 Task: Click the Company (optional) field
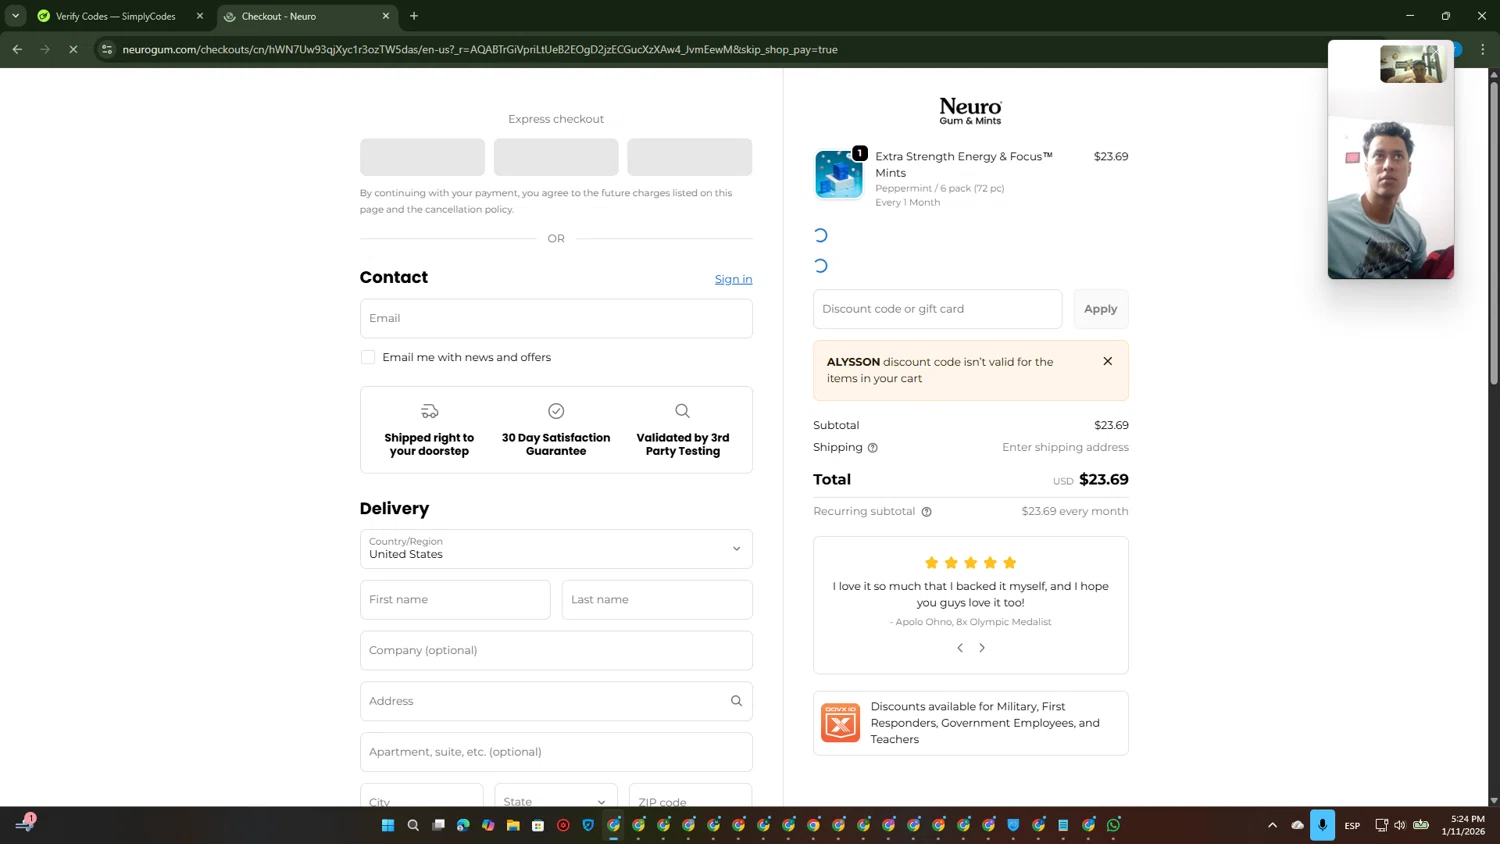tap(556, 650)
